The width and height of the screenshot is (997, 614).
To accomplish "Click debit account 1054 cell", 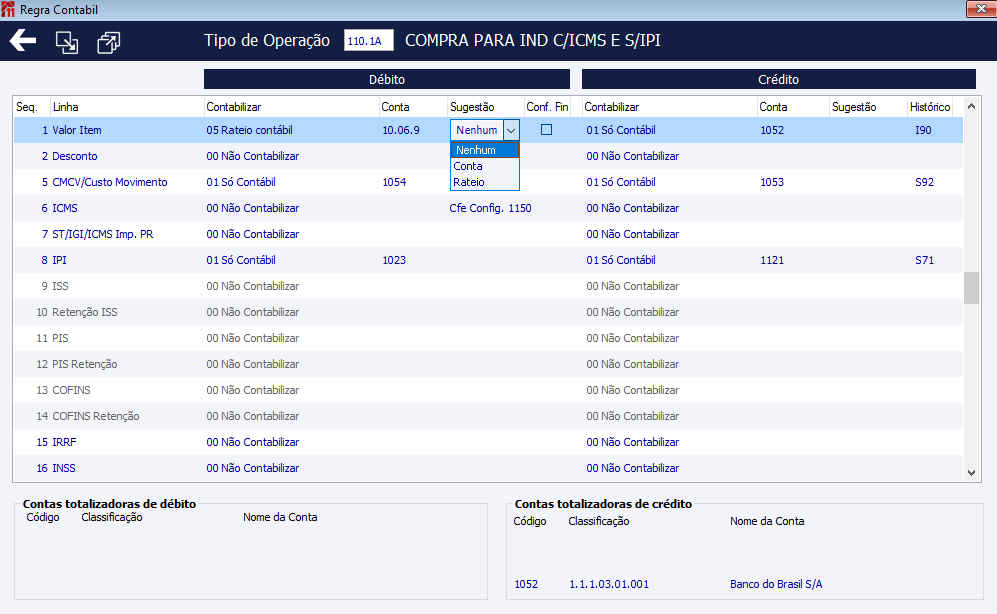I will coord(394,182).
